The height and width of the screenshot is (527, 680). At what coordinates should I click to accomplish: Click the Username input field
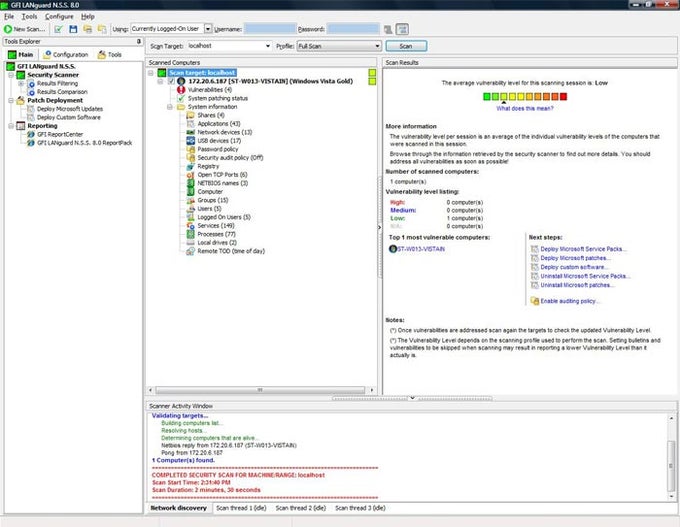[270, 29]
